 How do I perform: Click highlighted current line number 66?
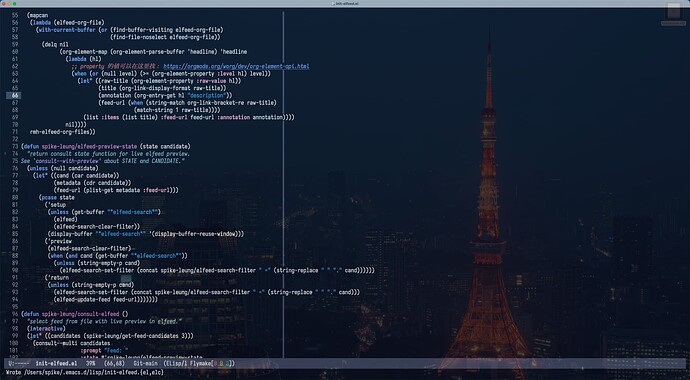15,95
